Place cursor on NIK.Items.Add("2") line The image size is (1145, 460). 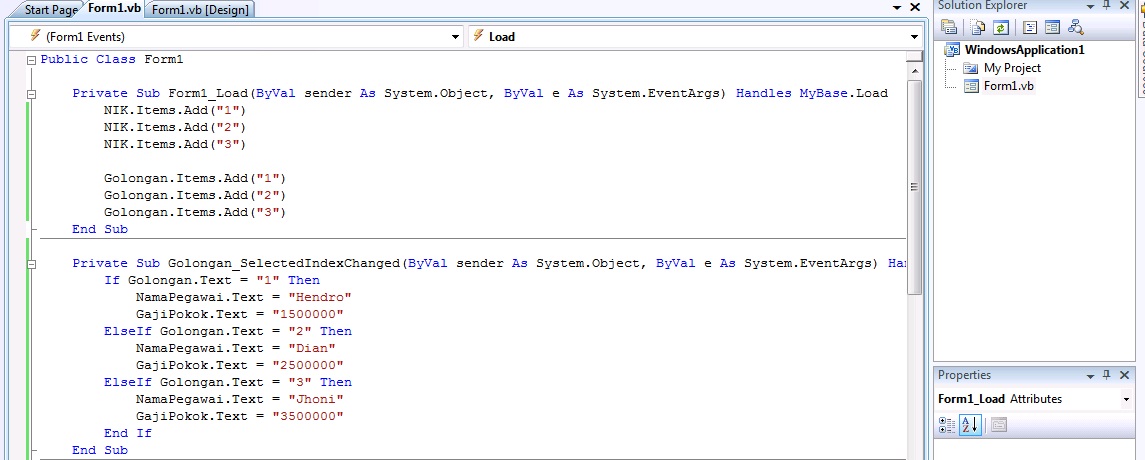click(175, 127)
